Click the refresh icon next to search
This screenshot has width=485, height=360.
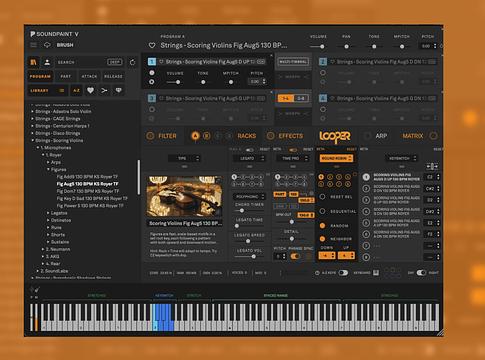132,62
